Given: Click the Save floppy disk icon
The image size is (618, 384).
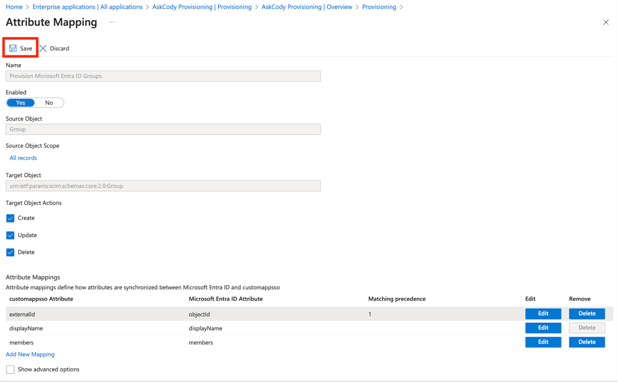Looking at the screenshot, I should click(x=13, y=48).
